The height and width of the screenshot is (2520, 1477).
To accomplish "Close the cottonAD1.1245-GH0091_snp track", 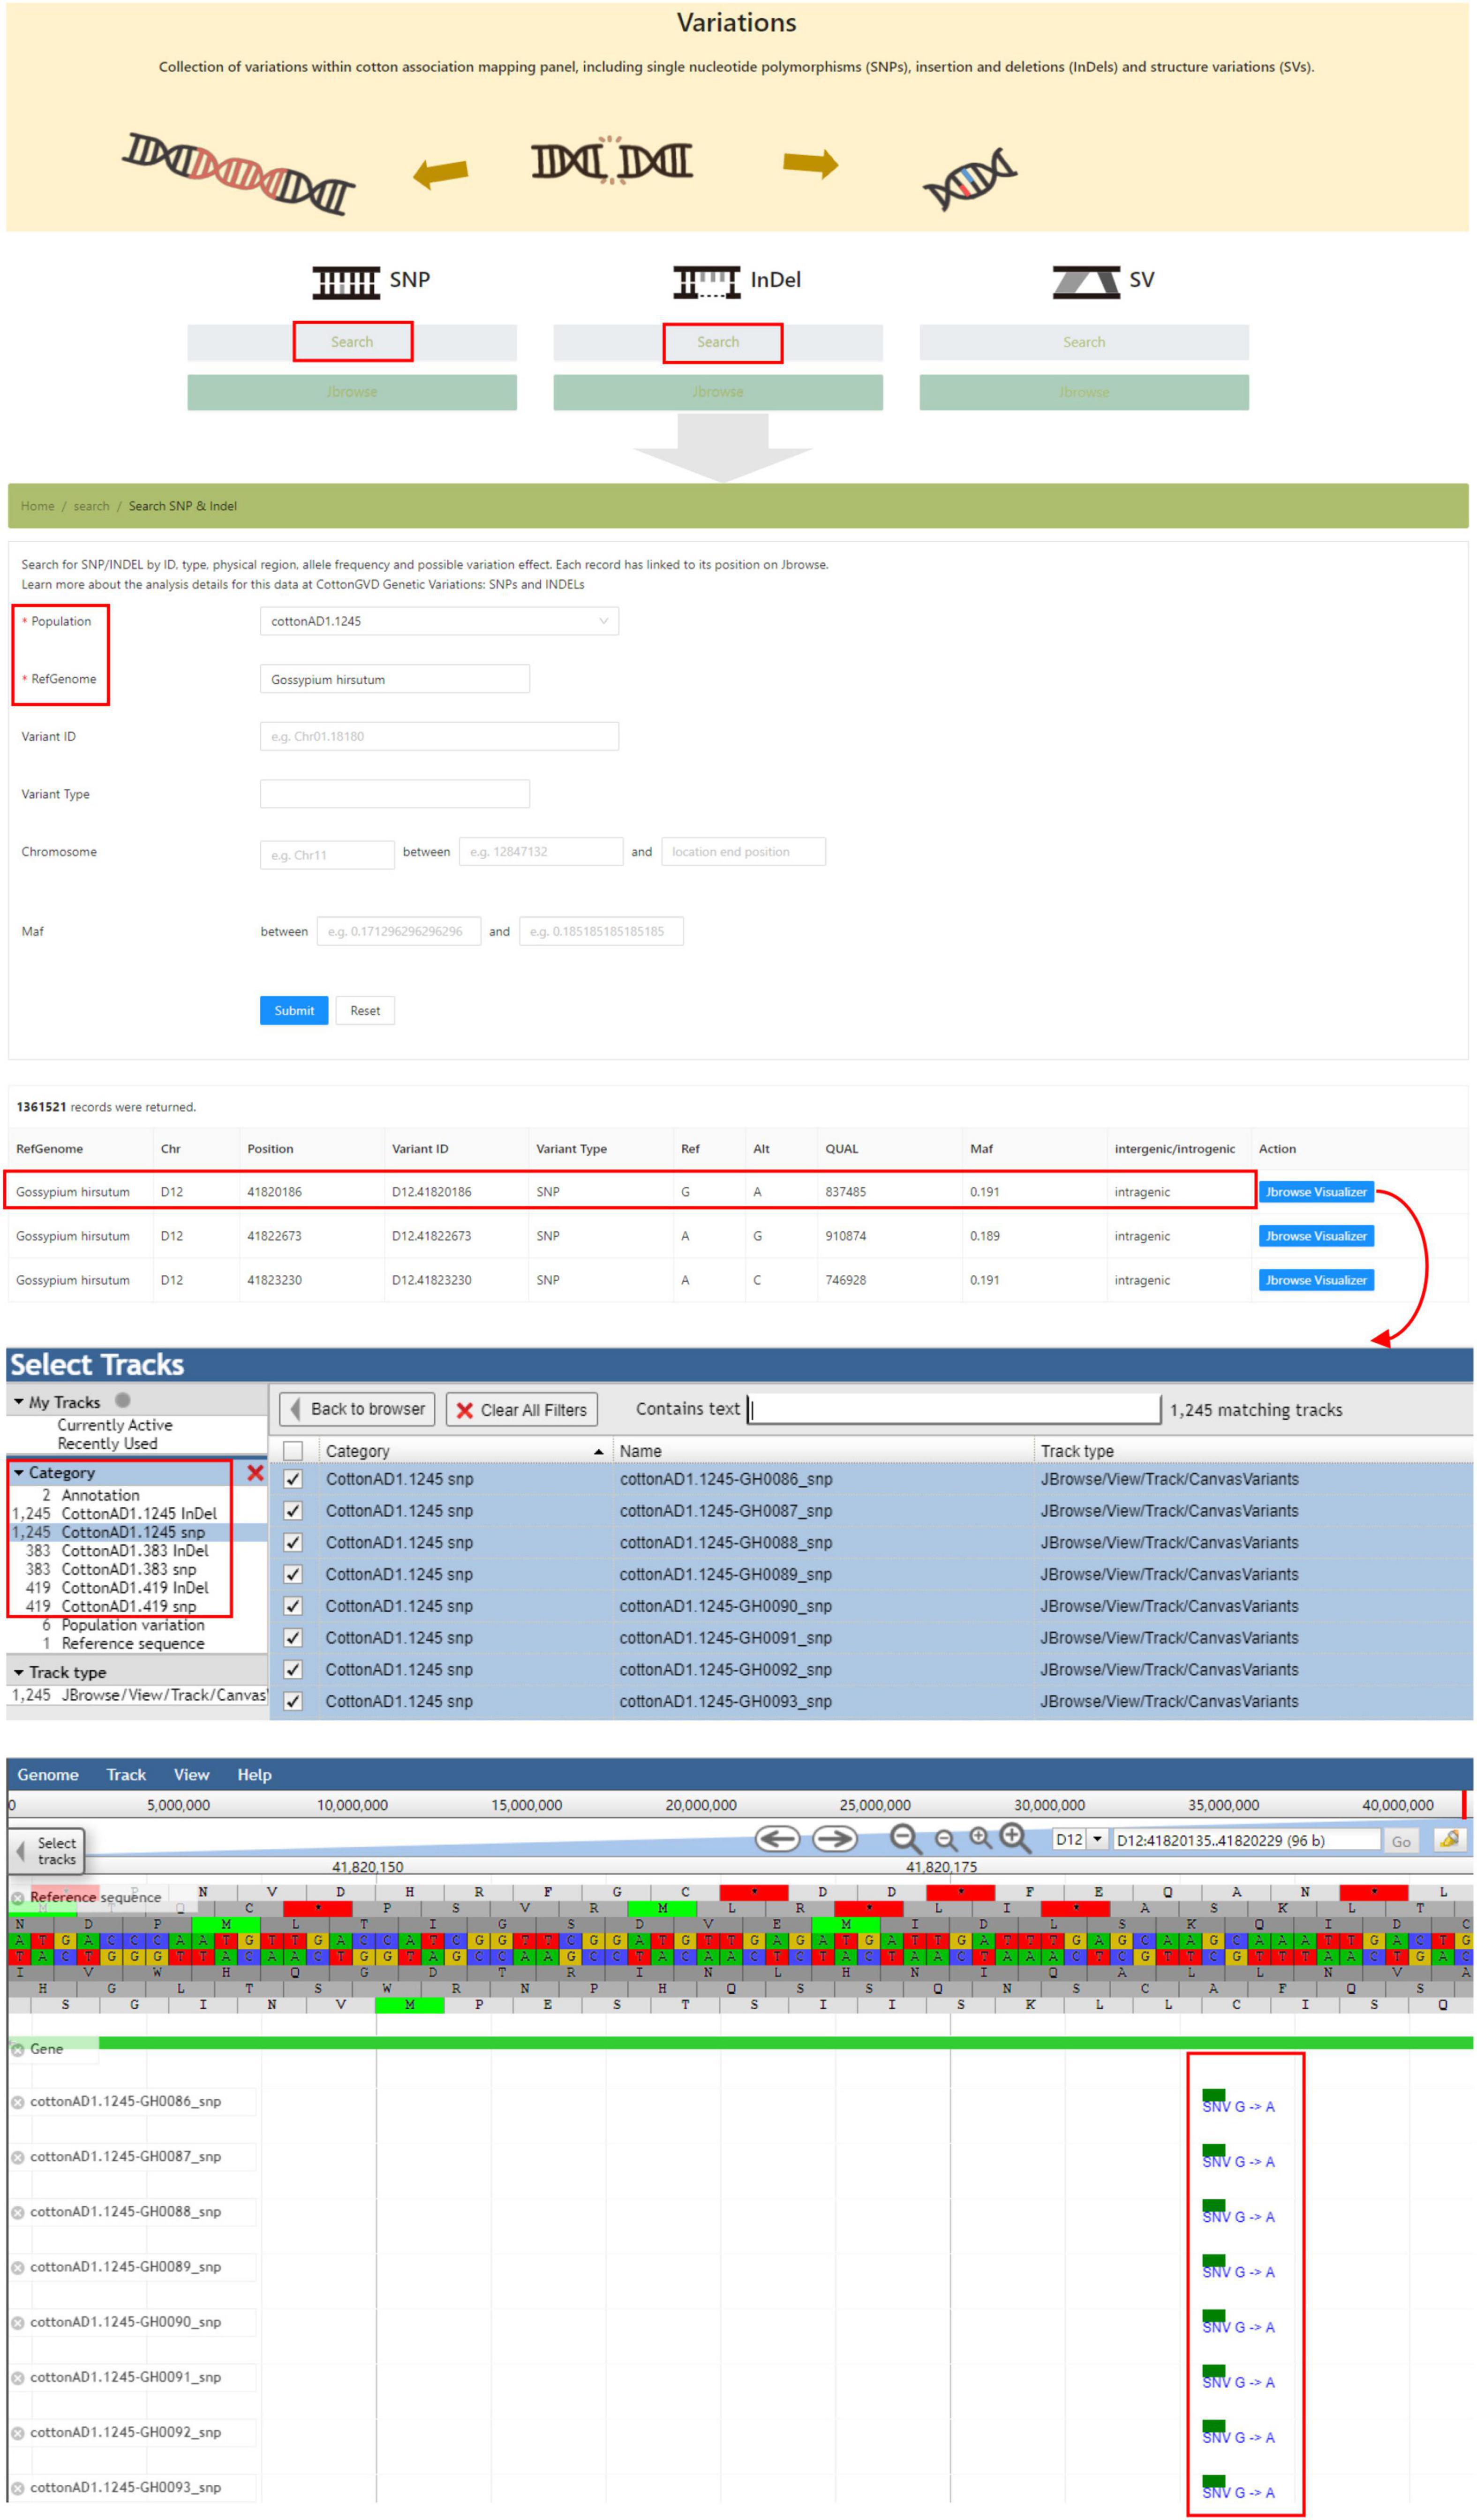I will [x=17, y=2377].
